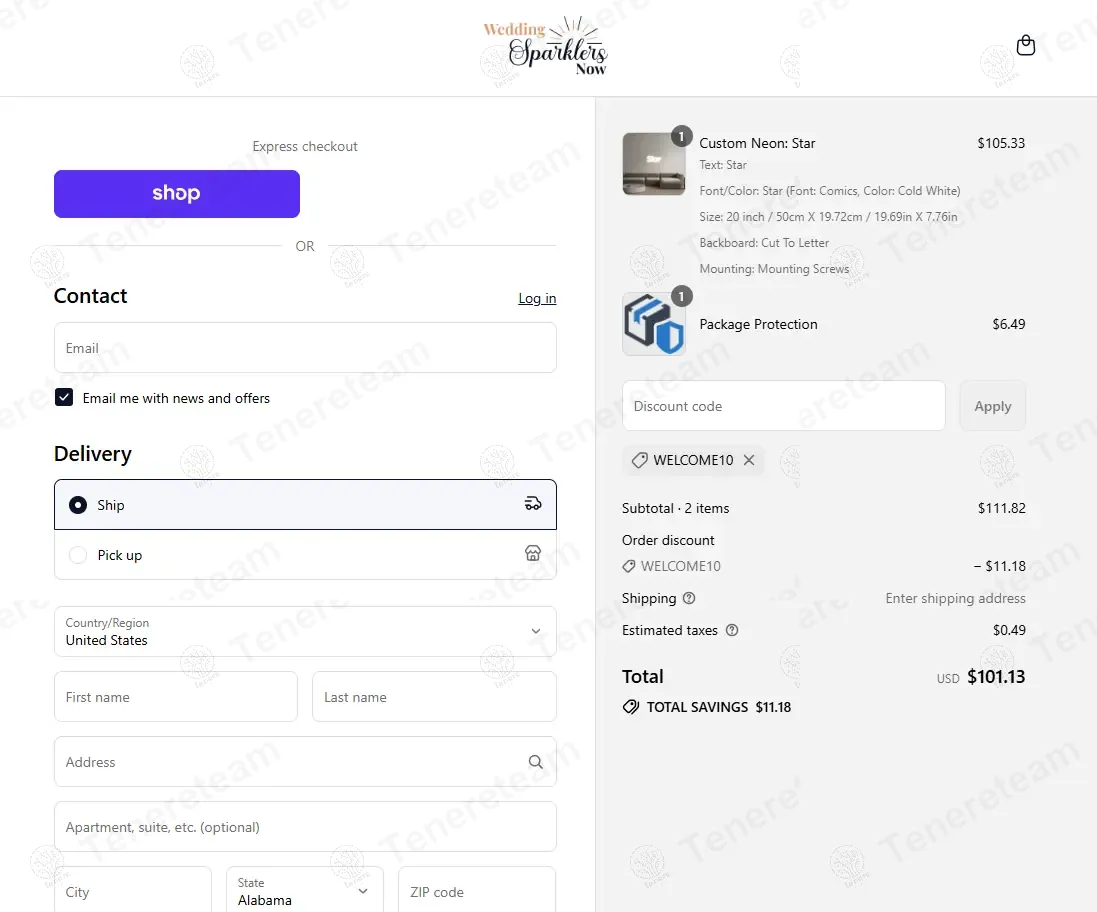Screen dimensions: 1097x912
Task: Click the store icon on Pick up
Action: (x=533, y=553)
